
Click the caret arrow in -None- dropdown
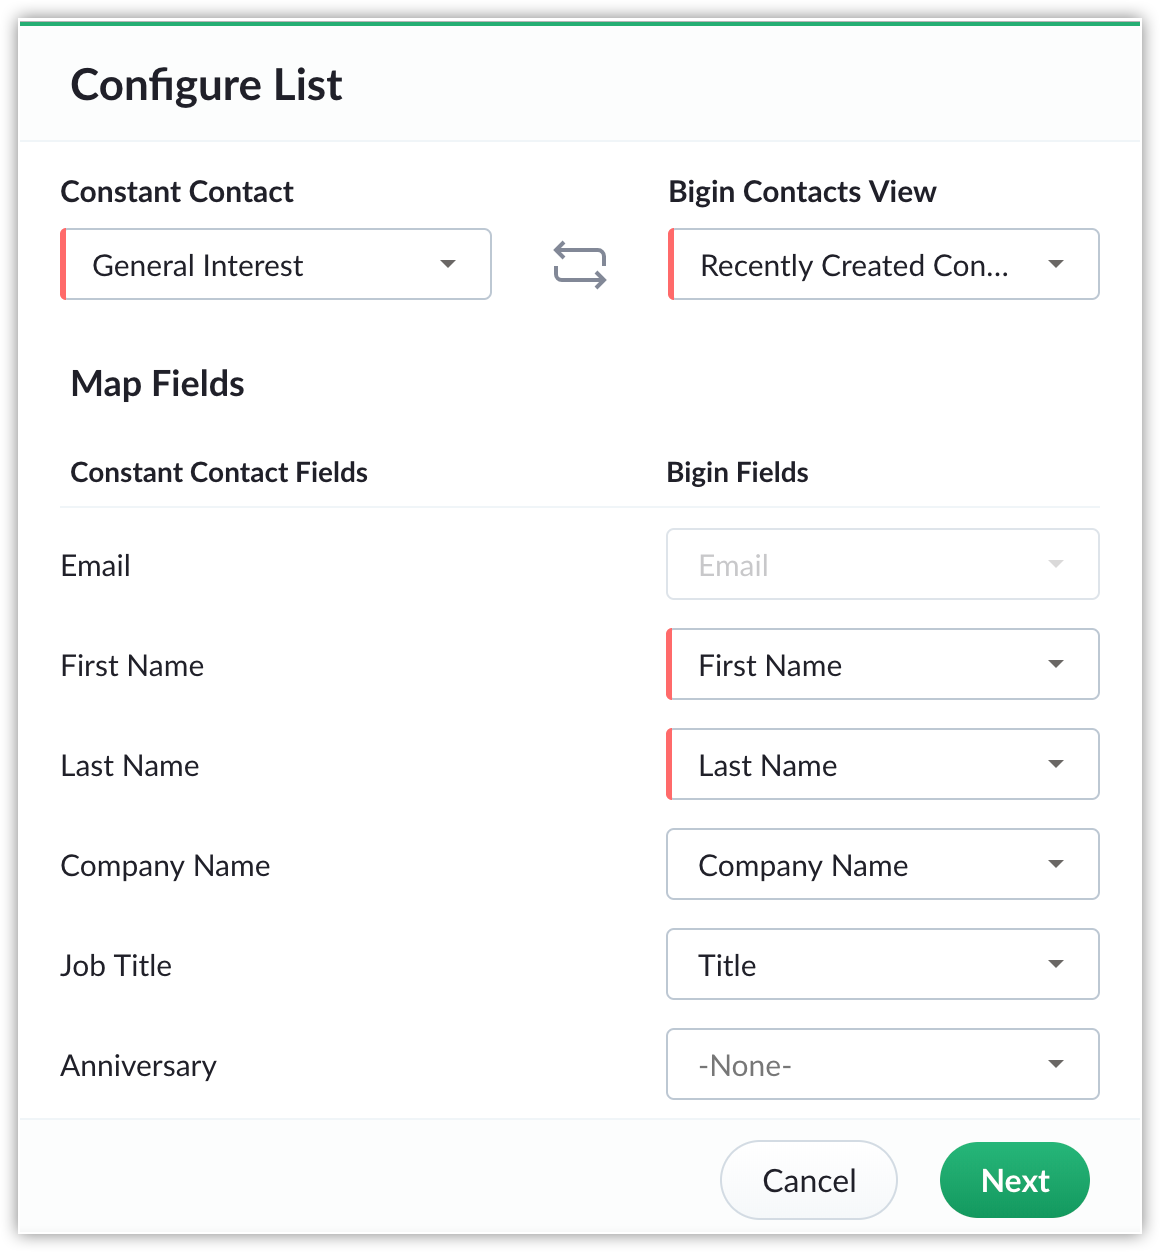[1056, 1064]
